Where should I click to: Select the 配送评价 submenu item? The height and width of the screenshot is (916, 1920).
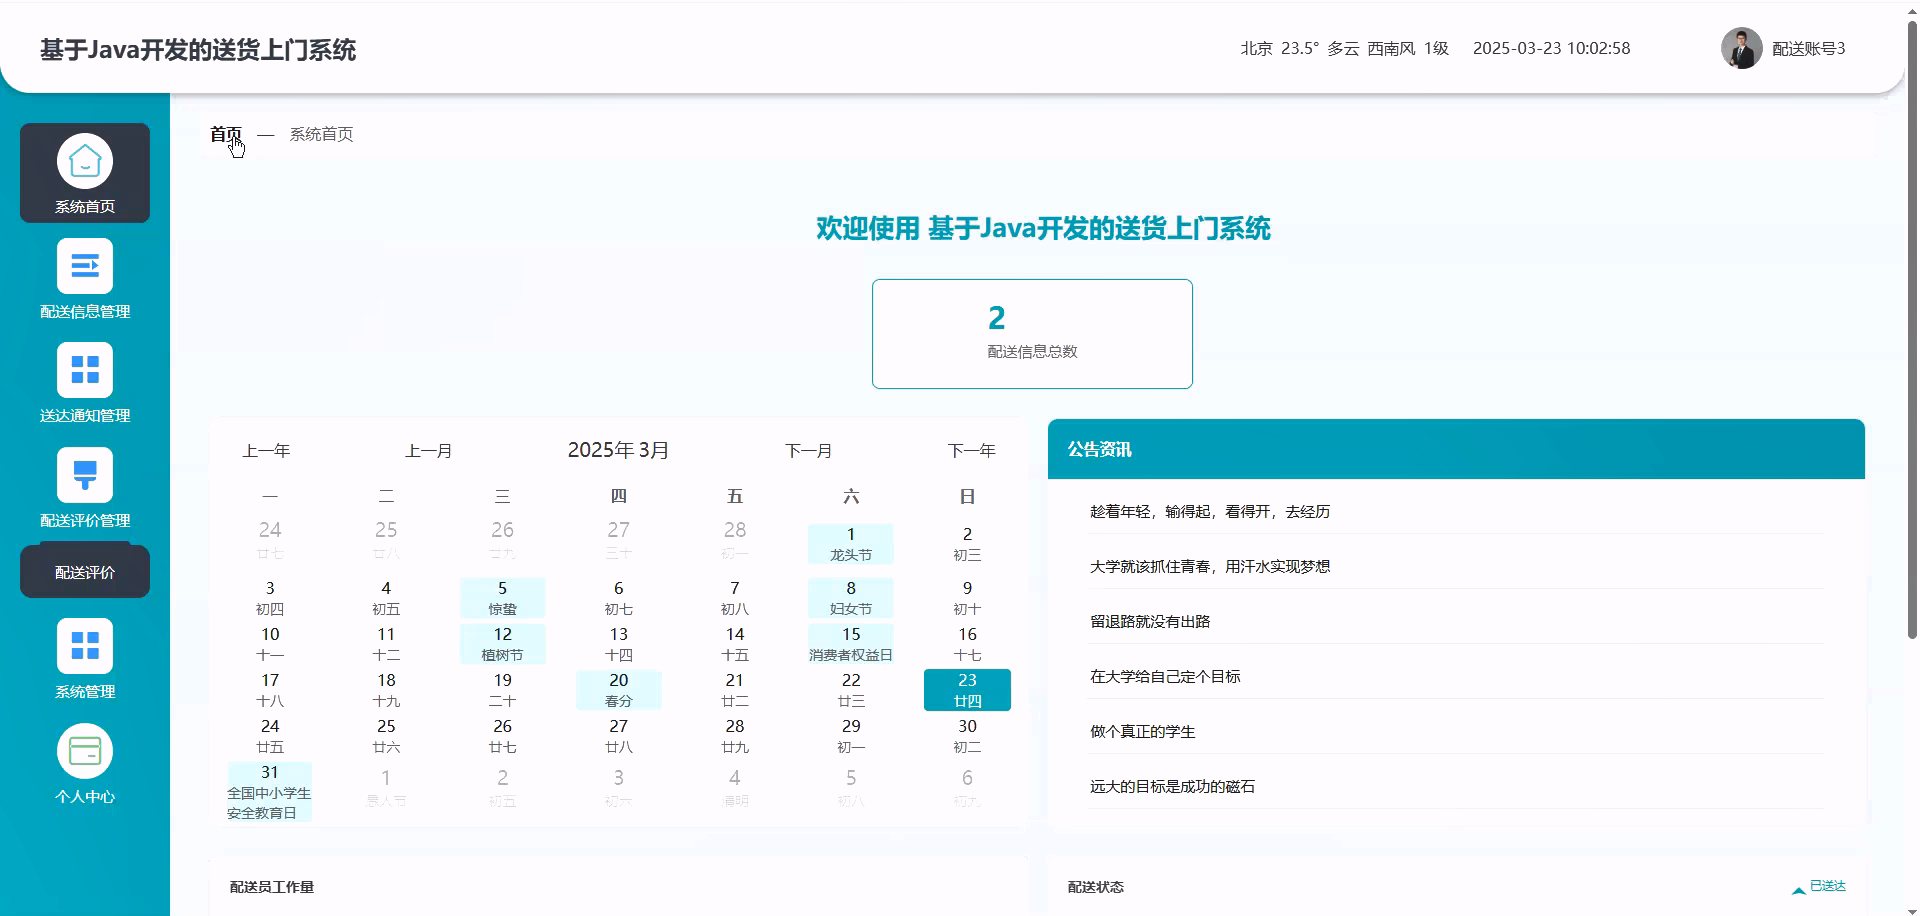pos(85,572)
